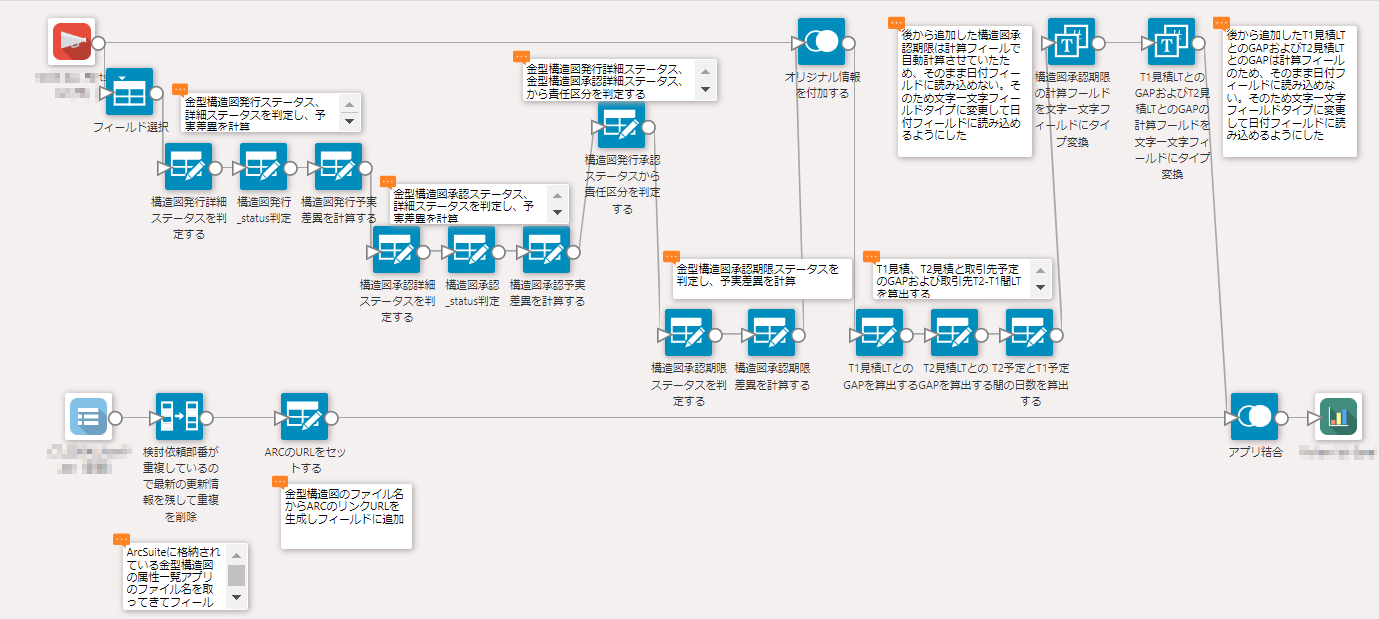The height and width of the screenshot is (619, 1379).
Task: Select the アプリ結合 node icon
Action: pos(1254,418)
